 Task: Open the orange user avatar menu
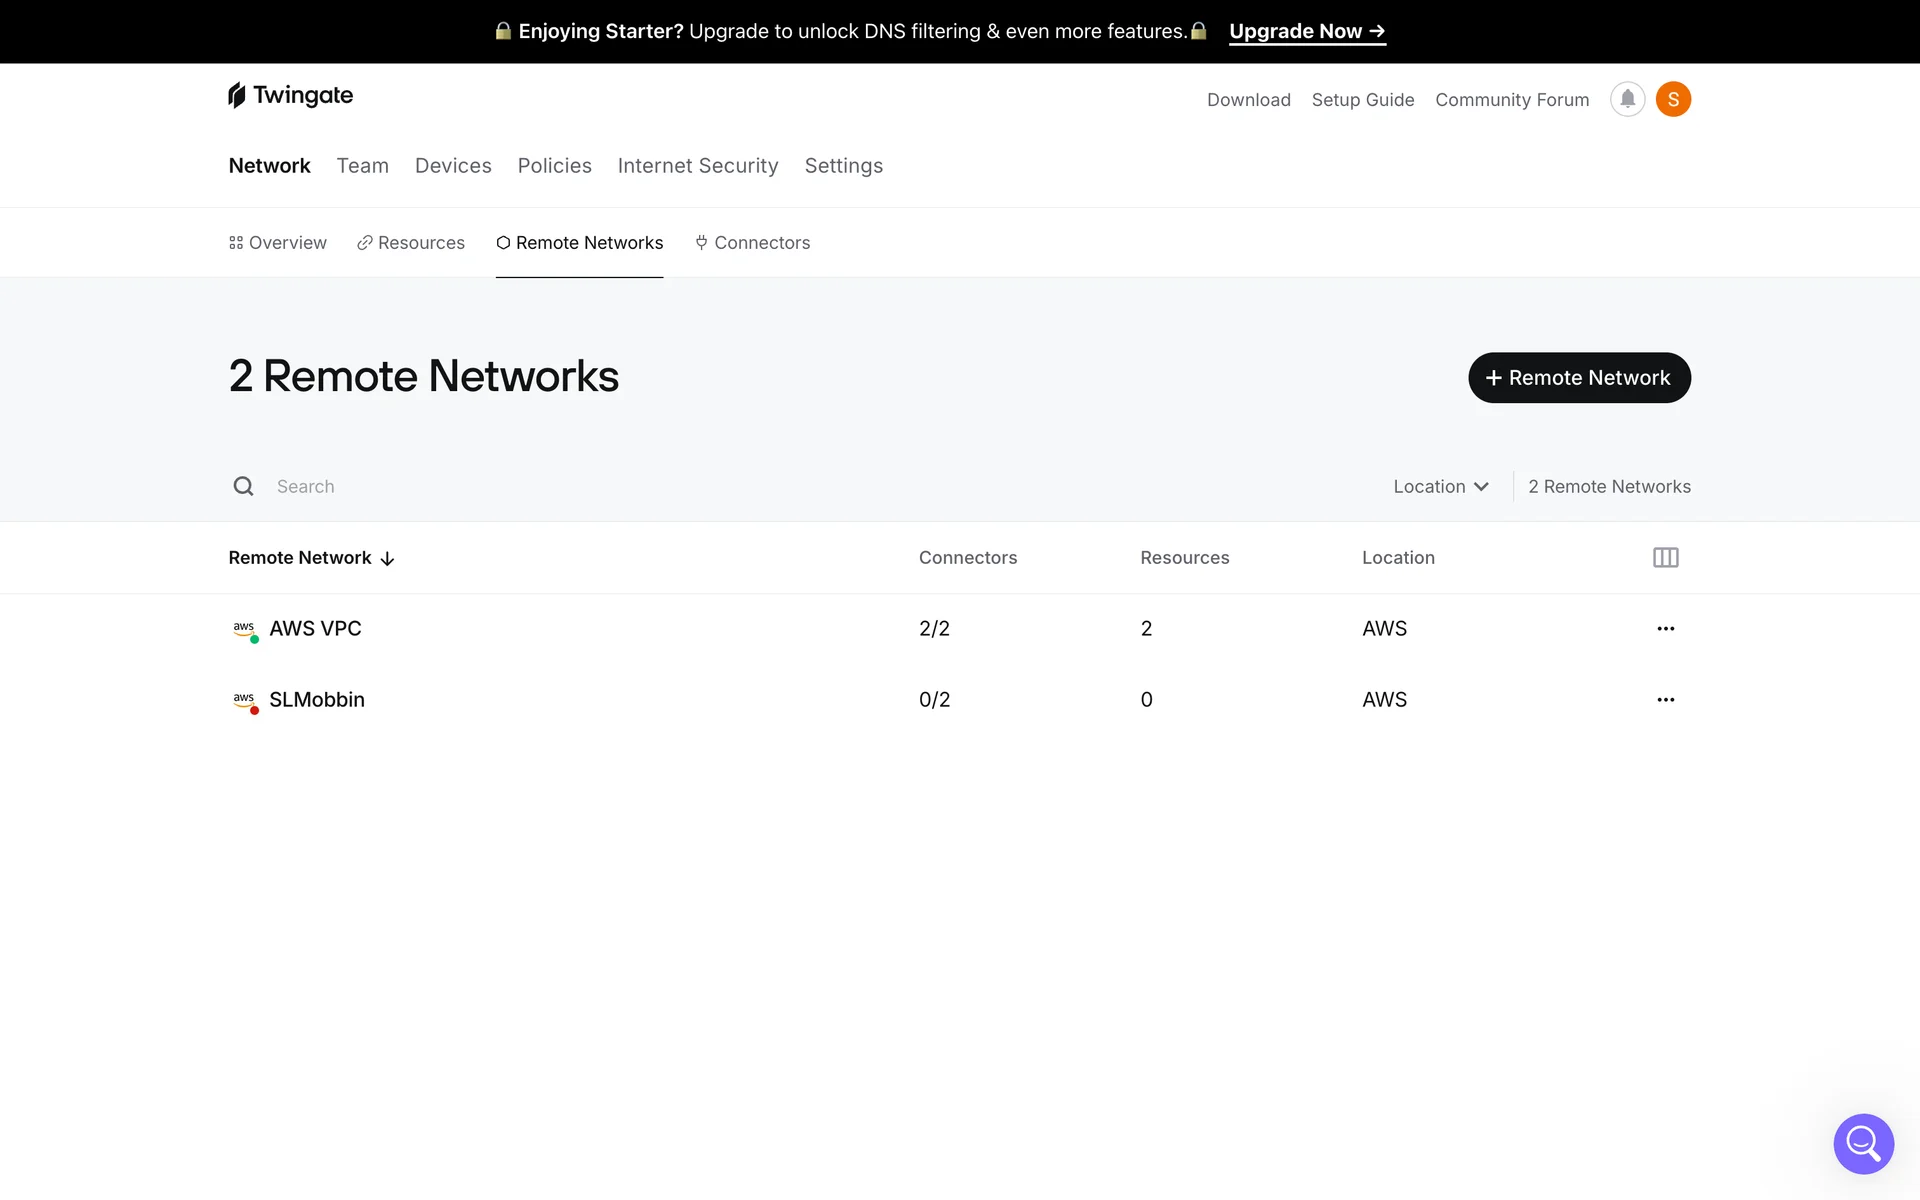[1673, 99]
